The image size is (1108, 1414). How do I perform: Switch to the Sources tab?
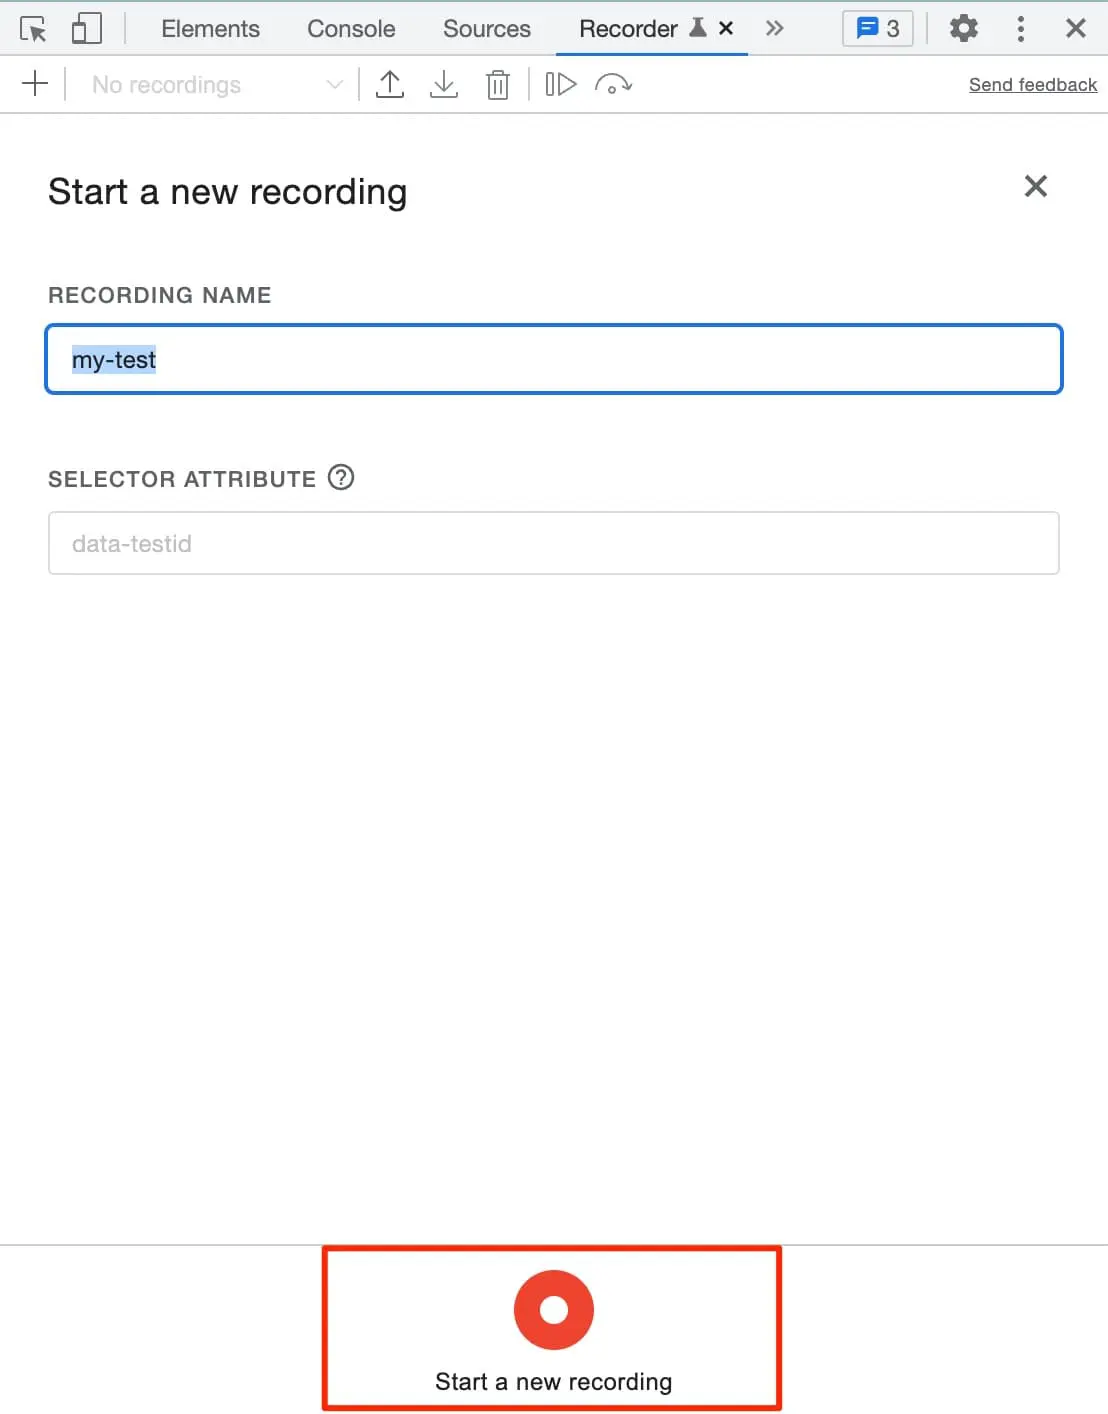(x=486, y=29)
